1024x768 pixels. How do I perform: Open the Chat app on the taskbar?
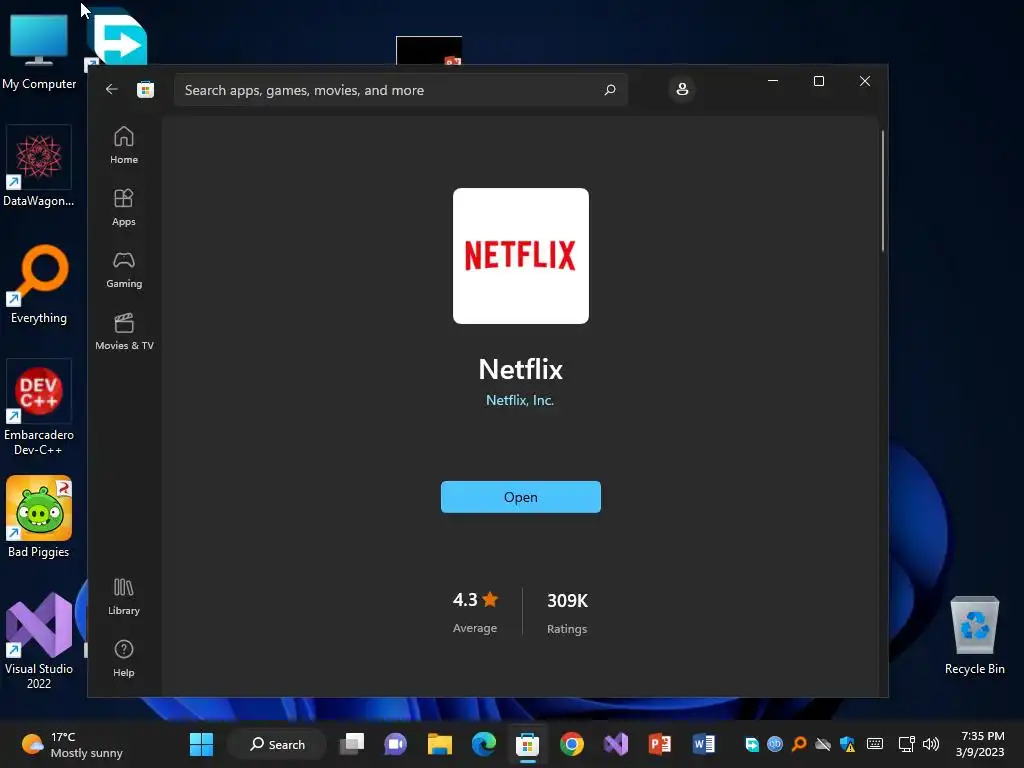coord(396,744)
